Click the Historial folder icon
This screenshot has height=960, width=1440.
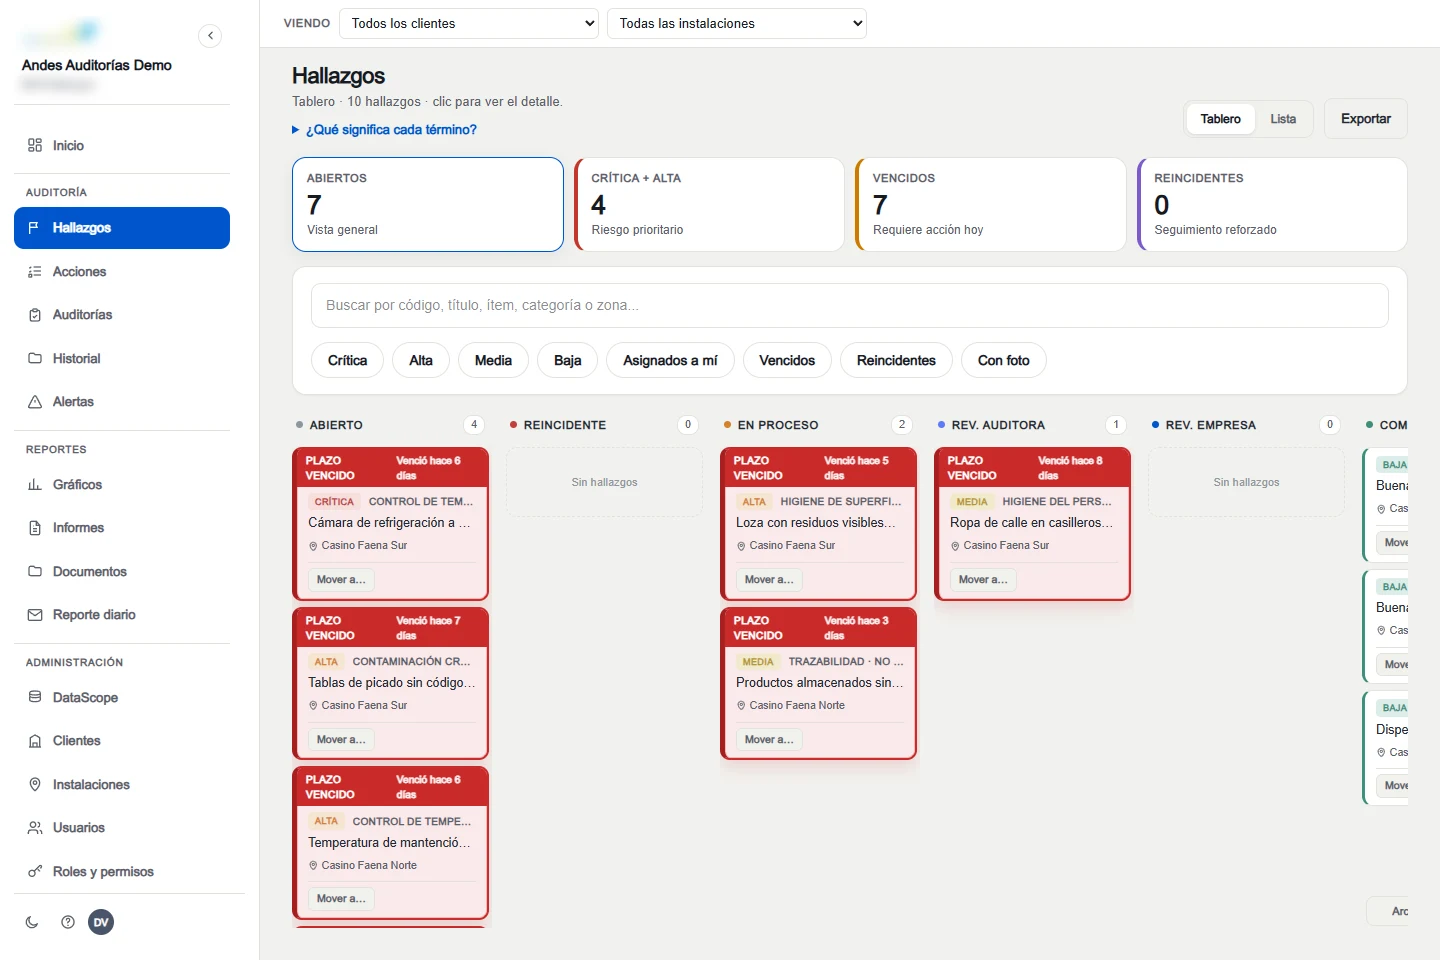point(35,358)
